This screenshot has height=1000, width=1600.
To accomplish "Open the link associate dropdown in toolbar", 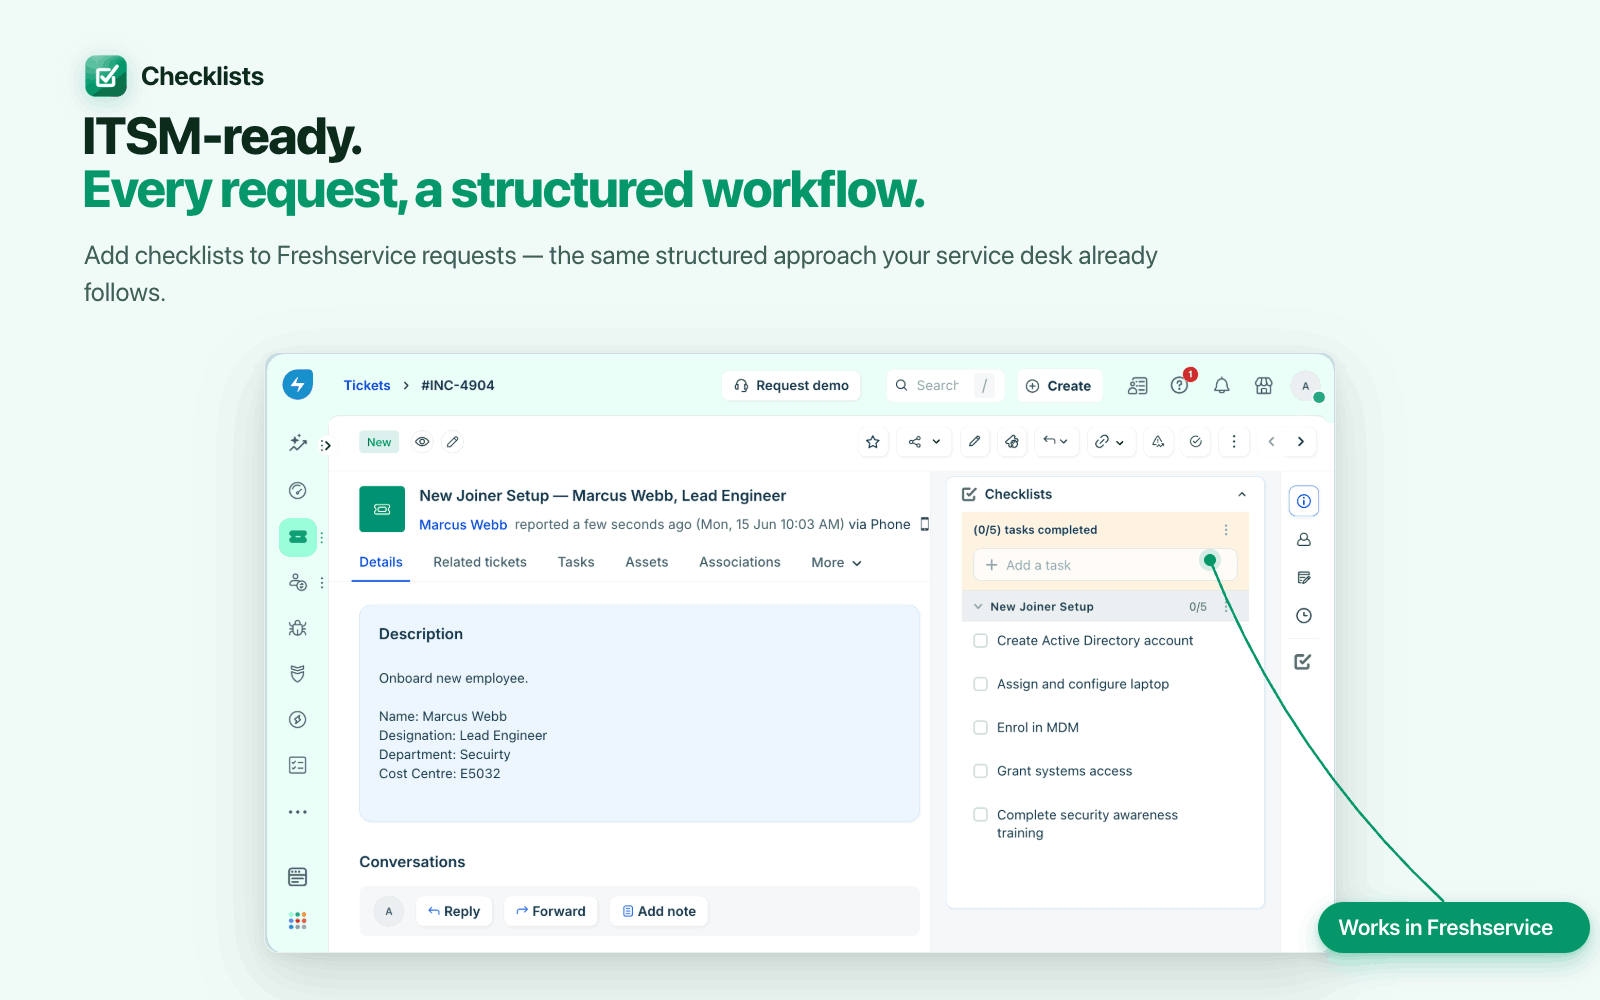I will (1110, 442).
